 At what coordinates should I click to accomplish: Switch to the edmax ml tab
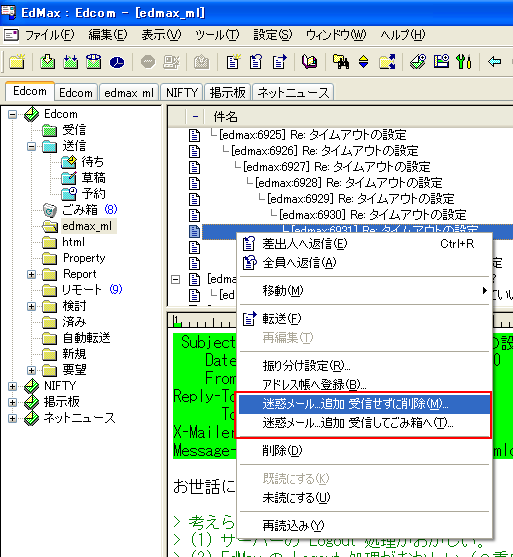click(x=129, y=93)
